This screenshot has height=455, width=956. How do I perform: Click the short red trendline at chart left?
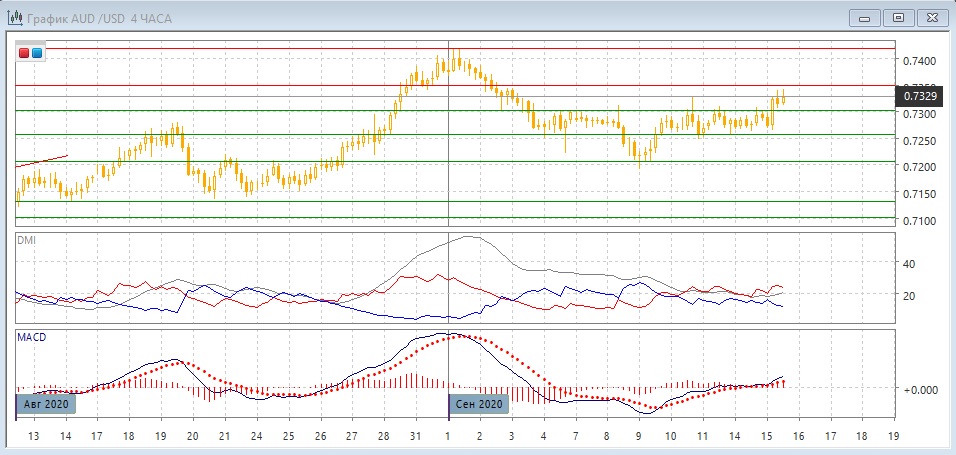pos(42,160)
